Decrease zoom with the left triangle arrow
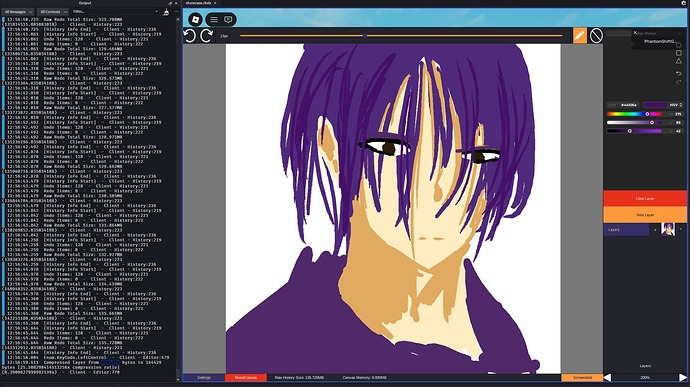 (607, 377)
